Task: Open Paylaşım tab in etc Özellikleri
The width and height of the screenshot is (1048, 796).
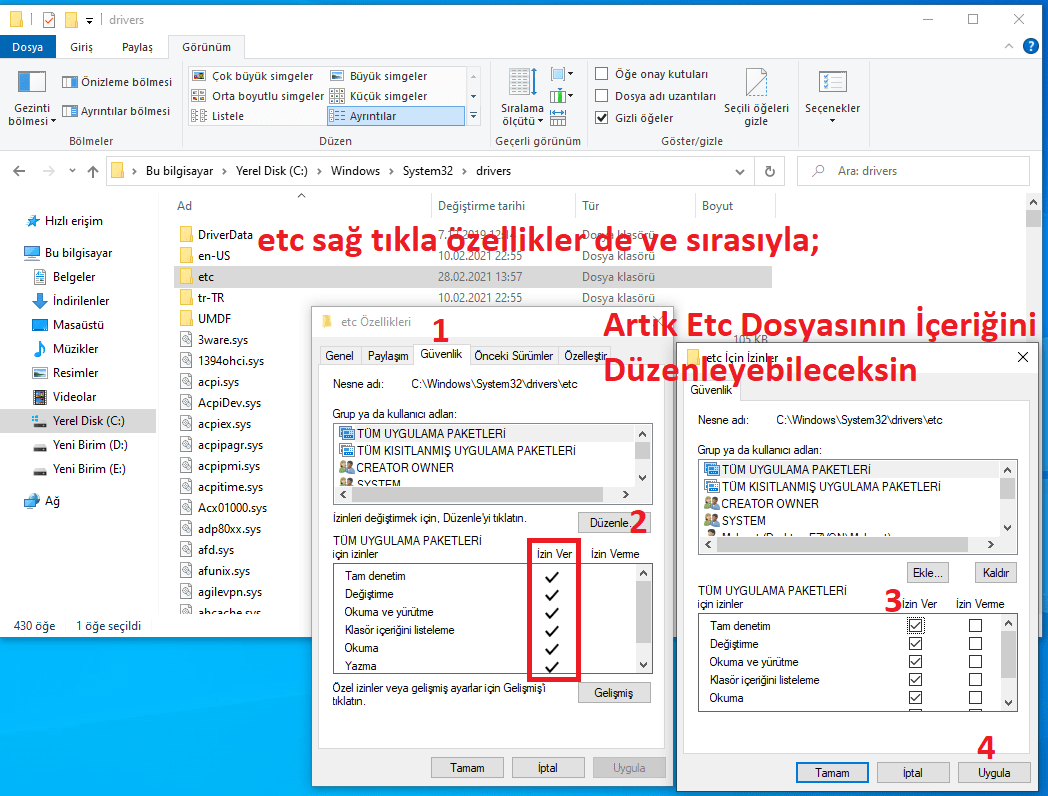Action: coord(388,356)
